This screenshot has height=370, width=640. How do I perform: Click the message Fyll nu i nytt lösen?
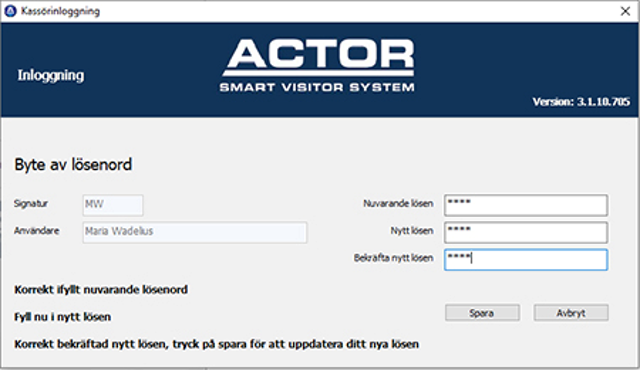click(x=62, y=317)
